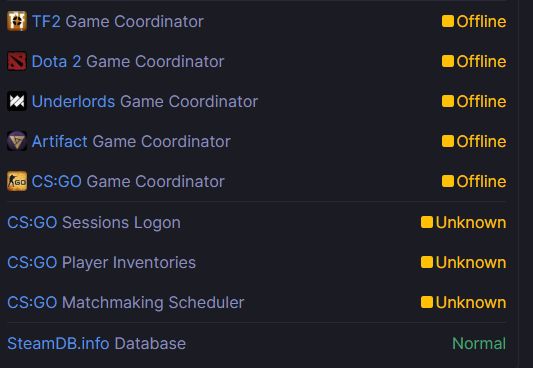533x368 pixels.
Task: Open the CS:GO link in Matchmaking Scheduler row
Action: 32,303
